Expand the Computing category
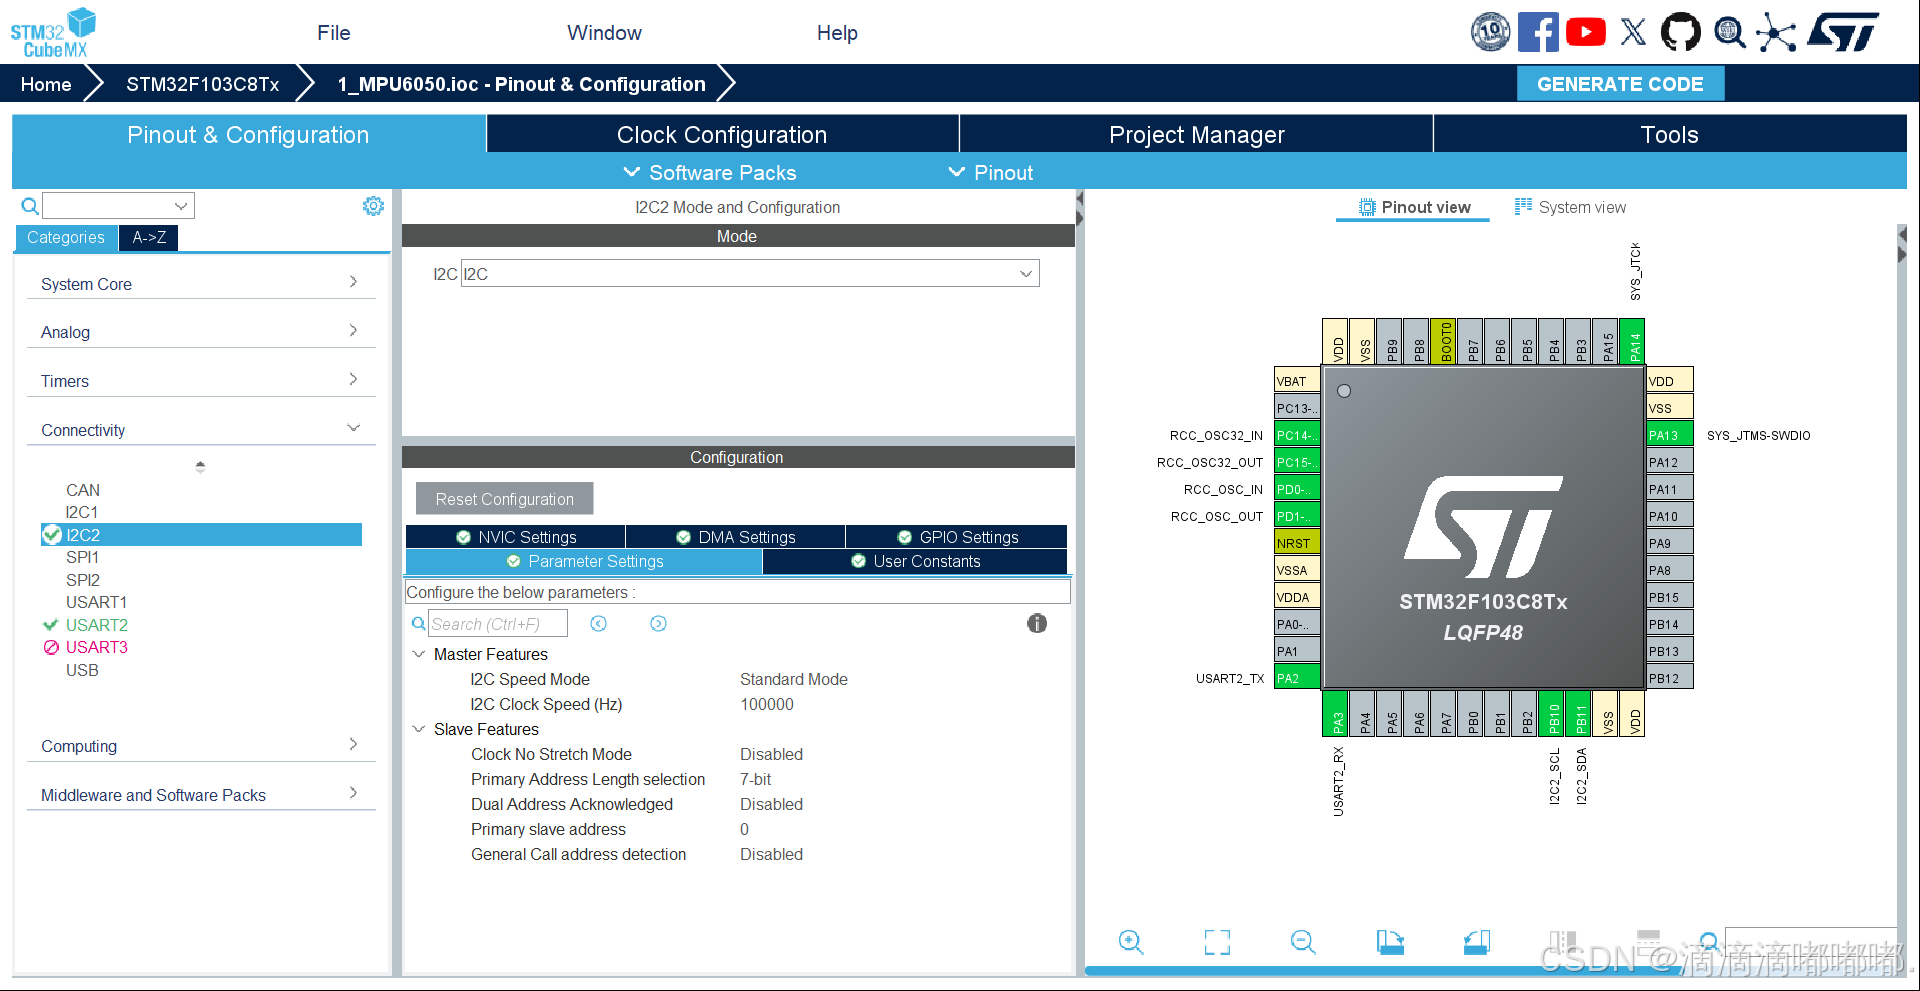The height and width of the screenshot is (991, 1920). pyautogui.click(x=200, y=745)
